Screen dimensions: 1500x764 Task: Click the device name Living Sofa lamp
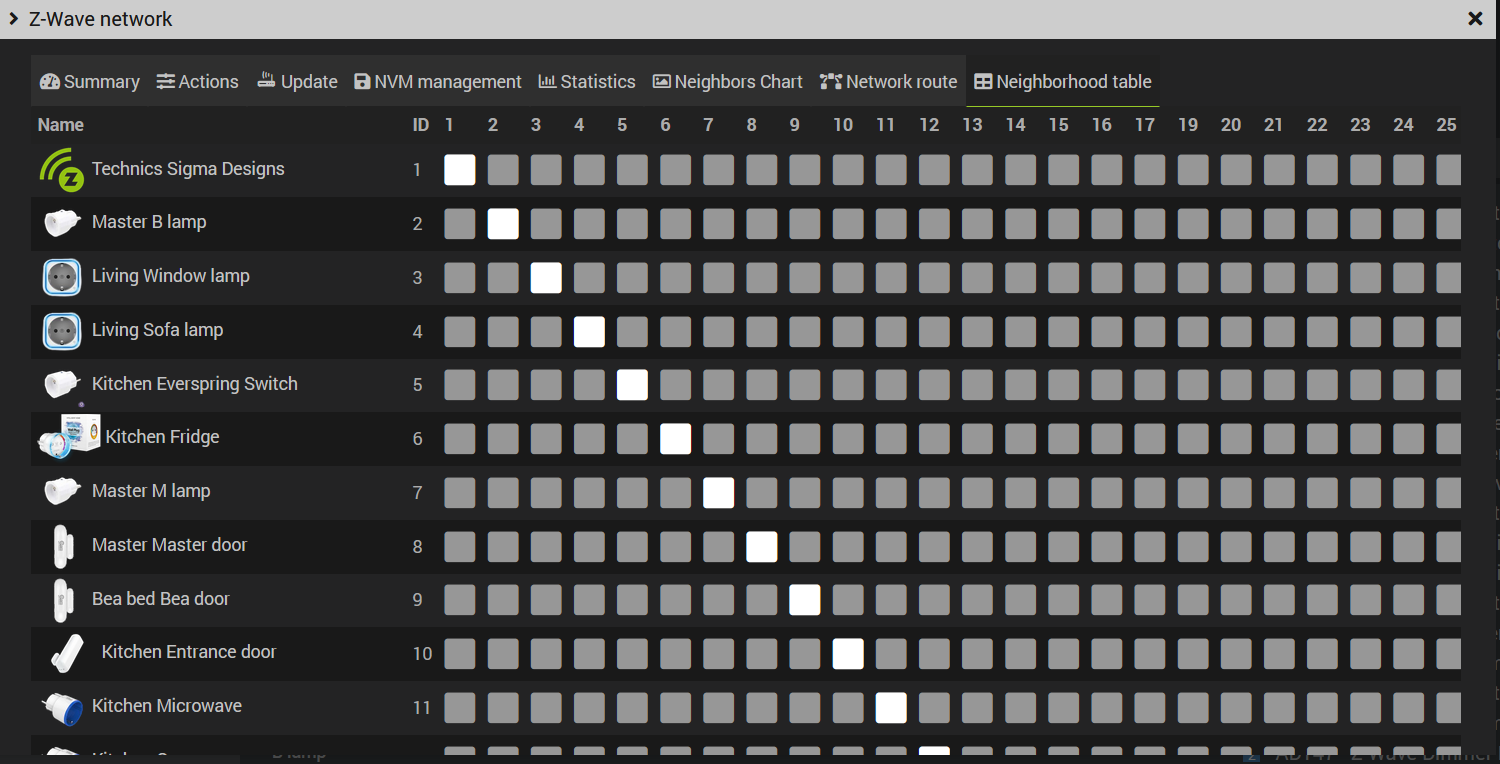[x=157, y=330]
